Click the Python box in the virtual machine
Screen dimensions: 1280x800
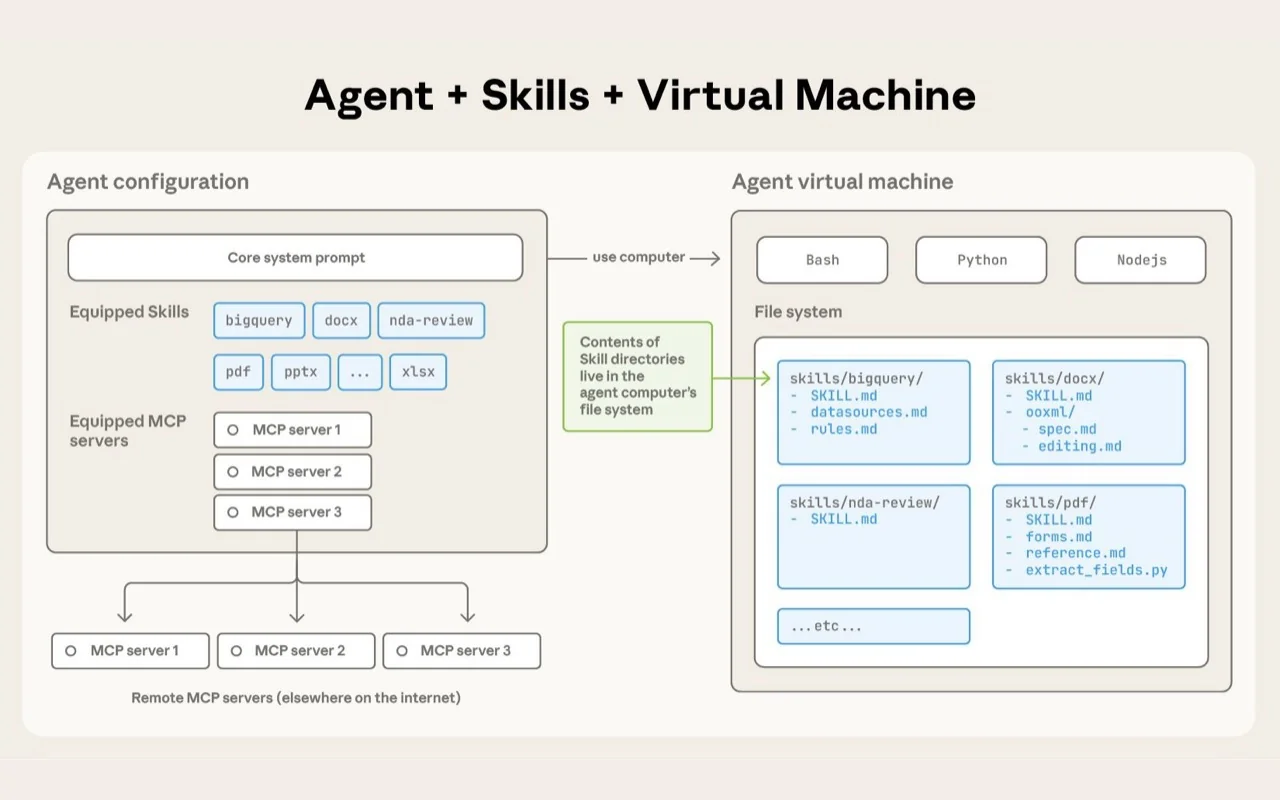(x=981, y=260)
